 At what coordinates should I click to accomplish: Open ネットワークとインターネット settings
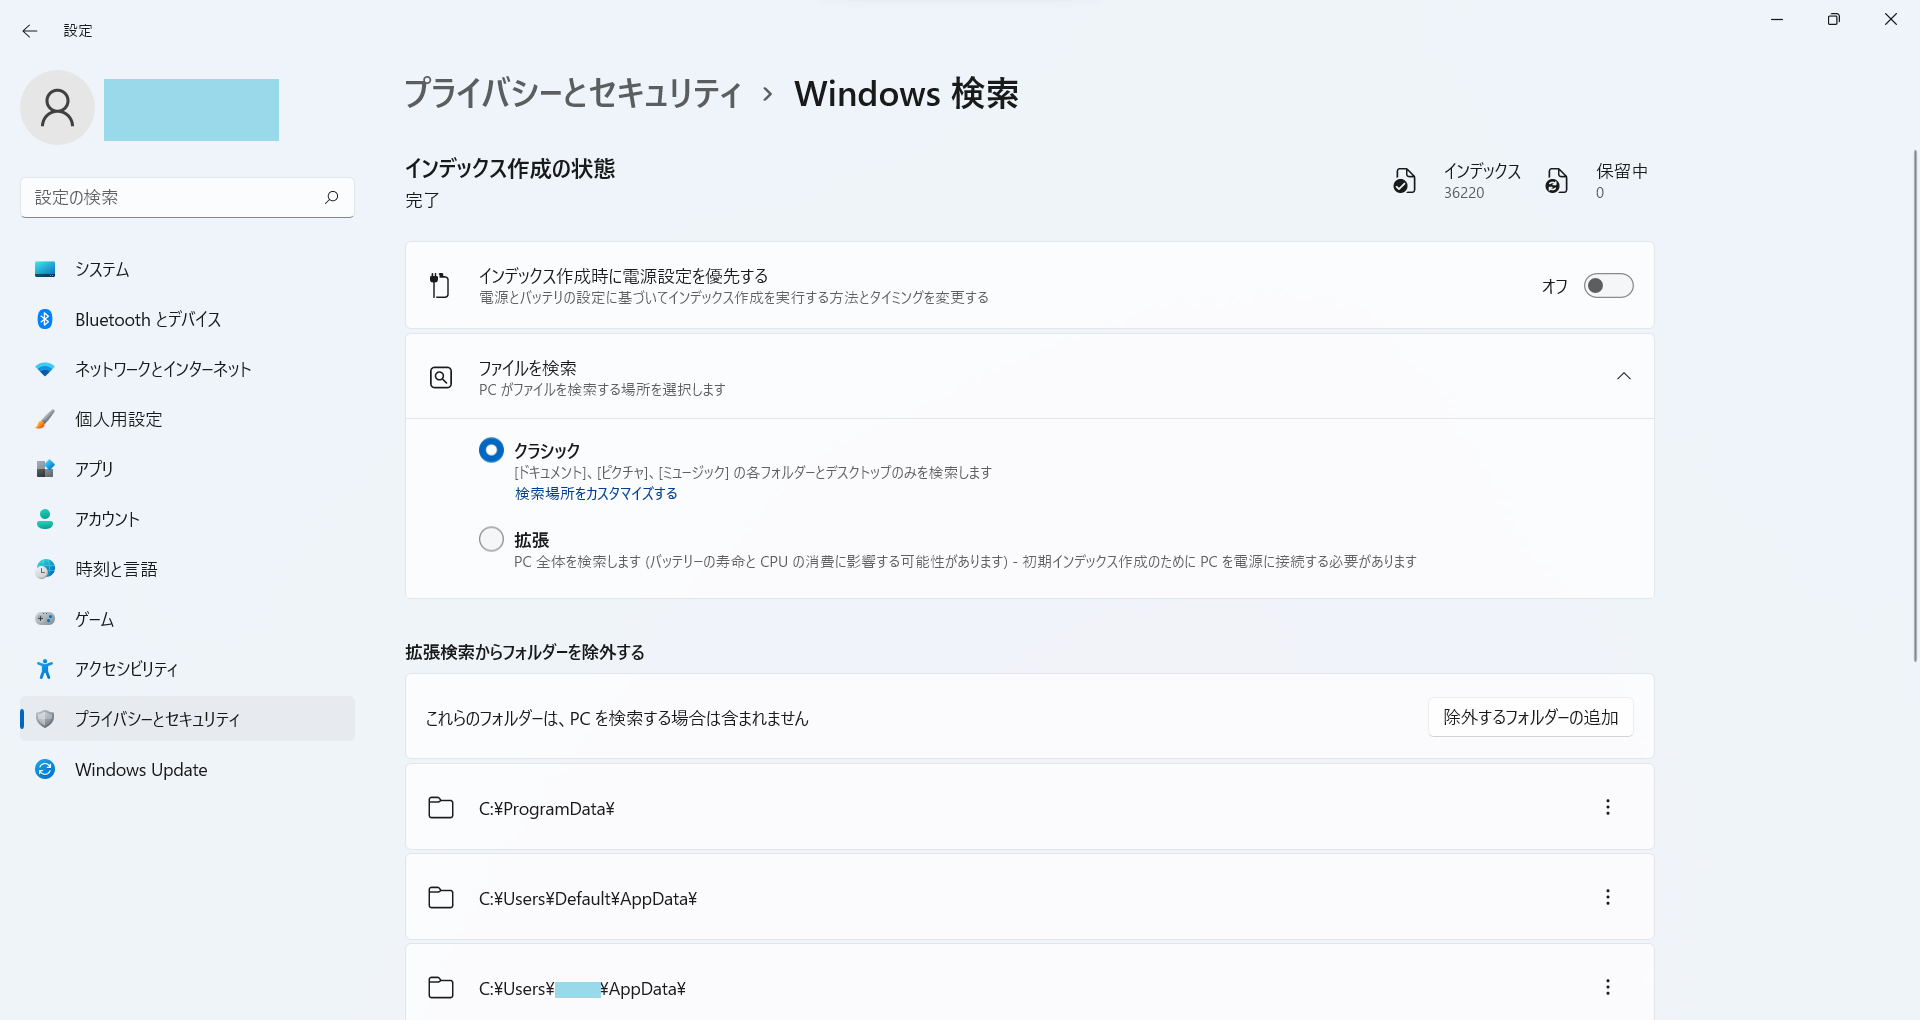[161, 368]
